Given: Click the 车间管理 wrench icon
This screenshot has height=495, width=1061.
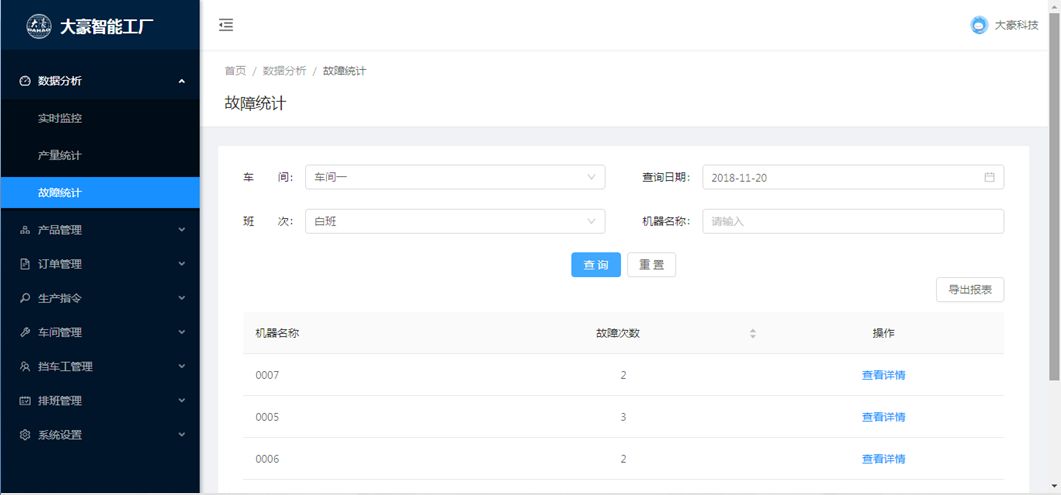Looking at the screenshot, I should 25,332.
